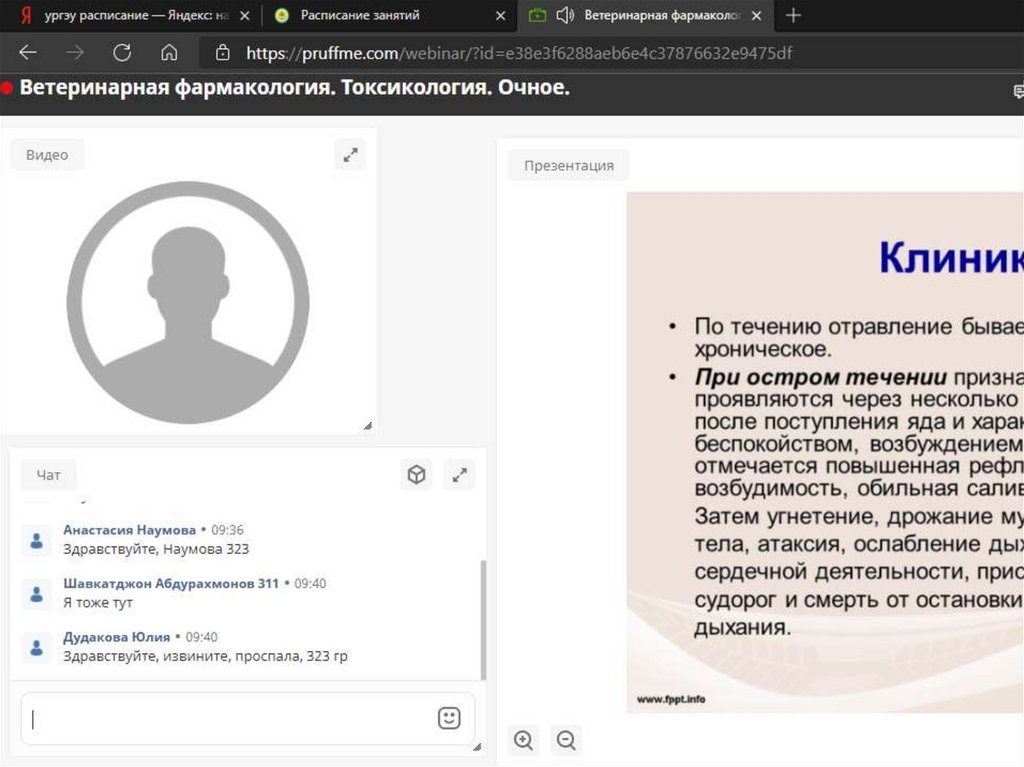Mute audio on the webinar tab
This screenshot has width=1024, height=767.
(x=565, y=15)
